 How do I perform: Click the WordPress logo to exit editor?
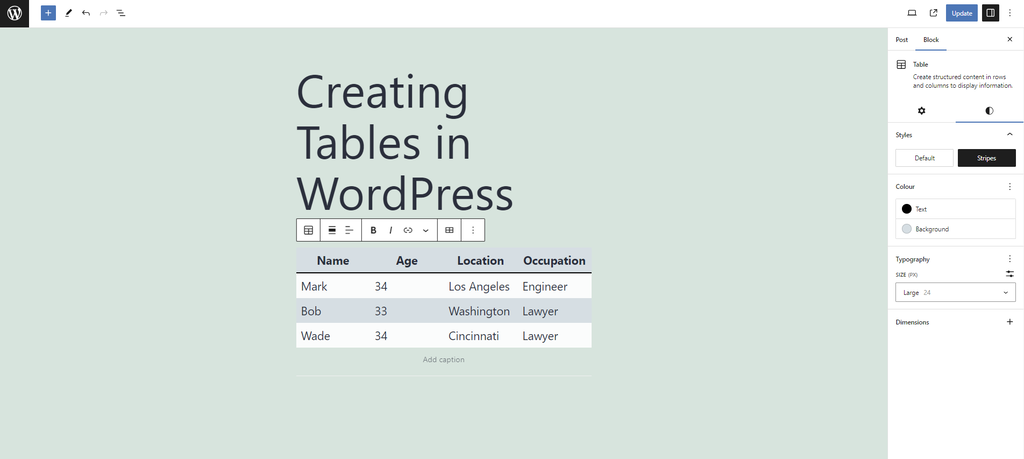[14, 13]
